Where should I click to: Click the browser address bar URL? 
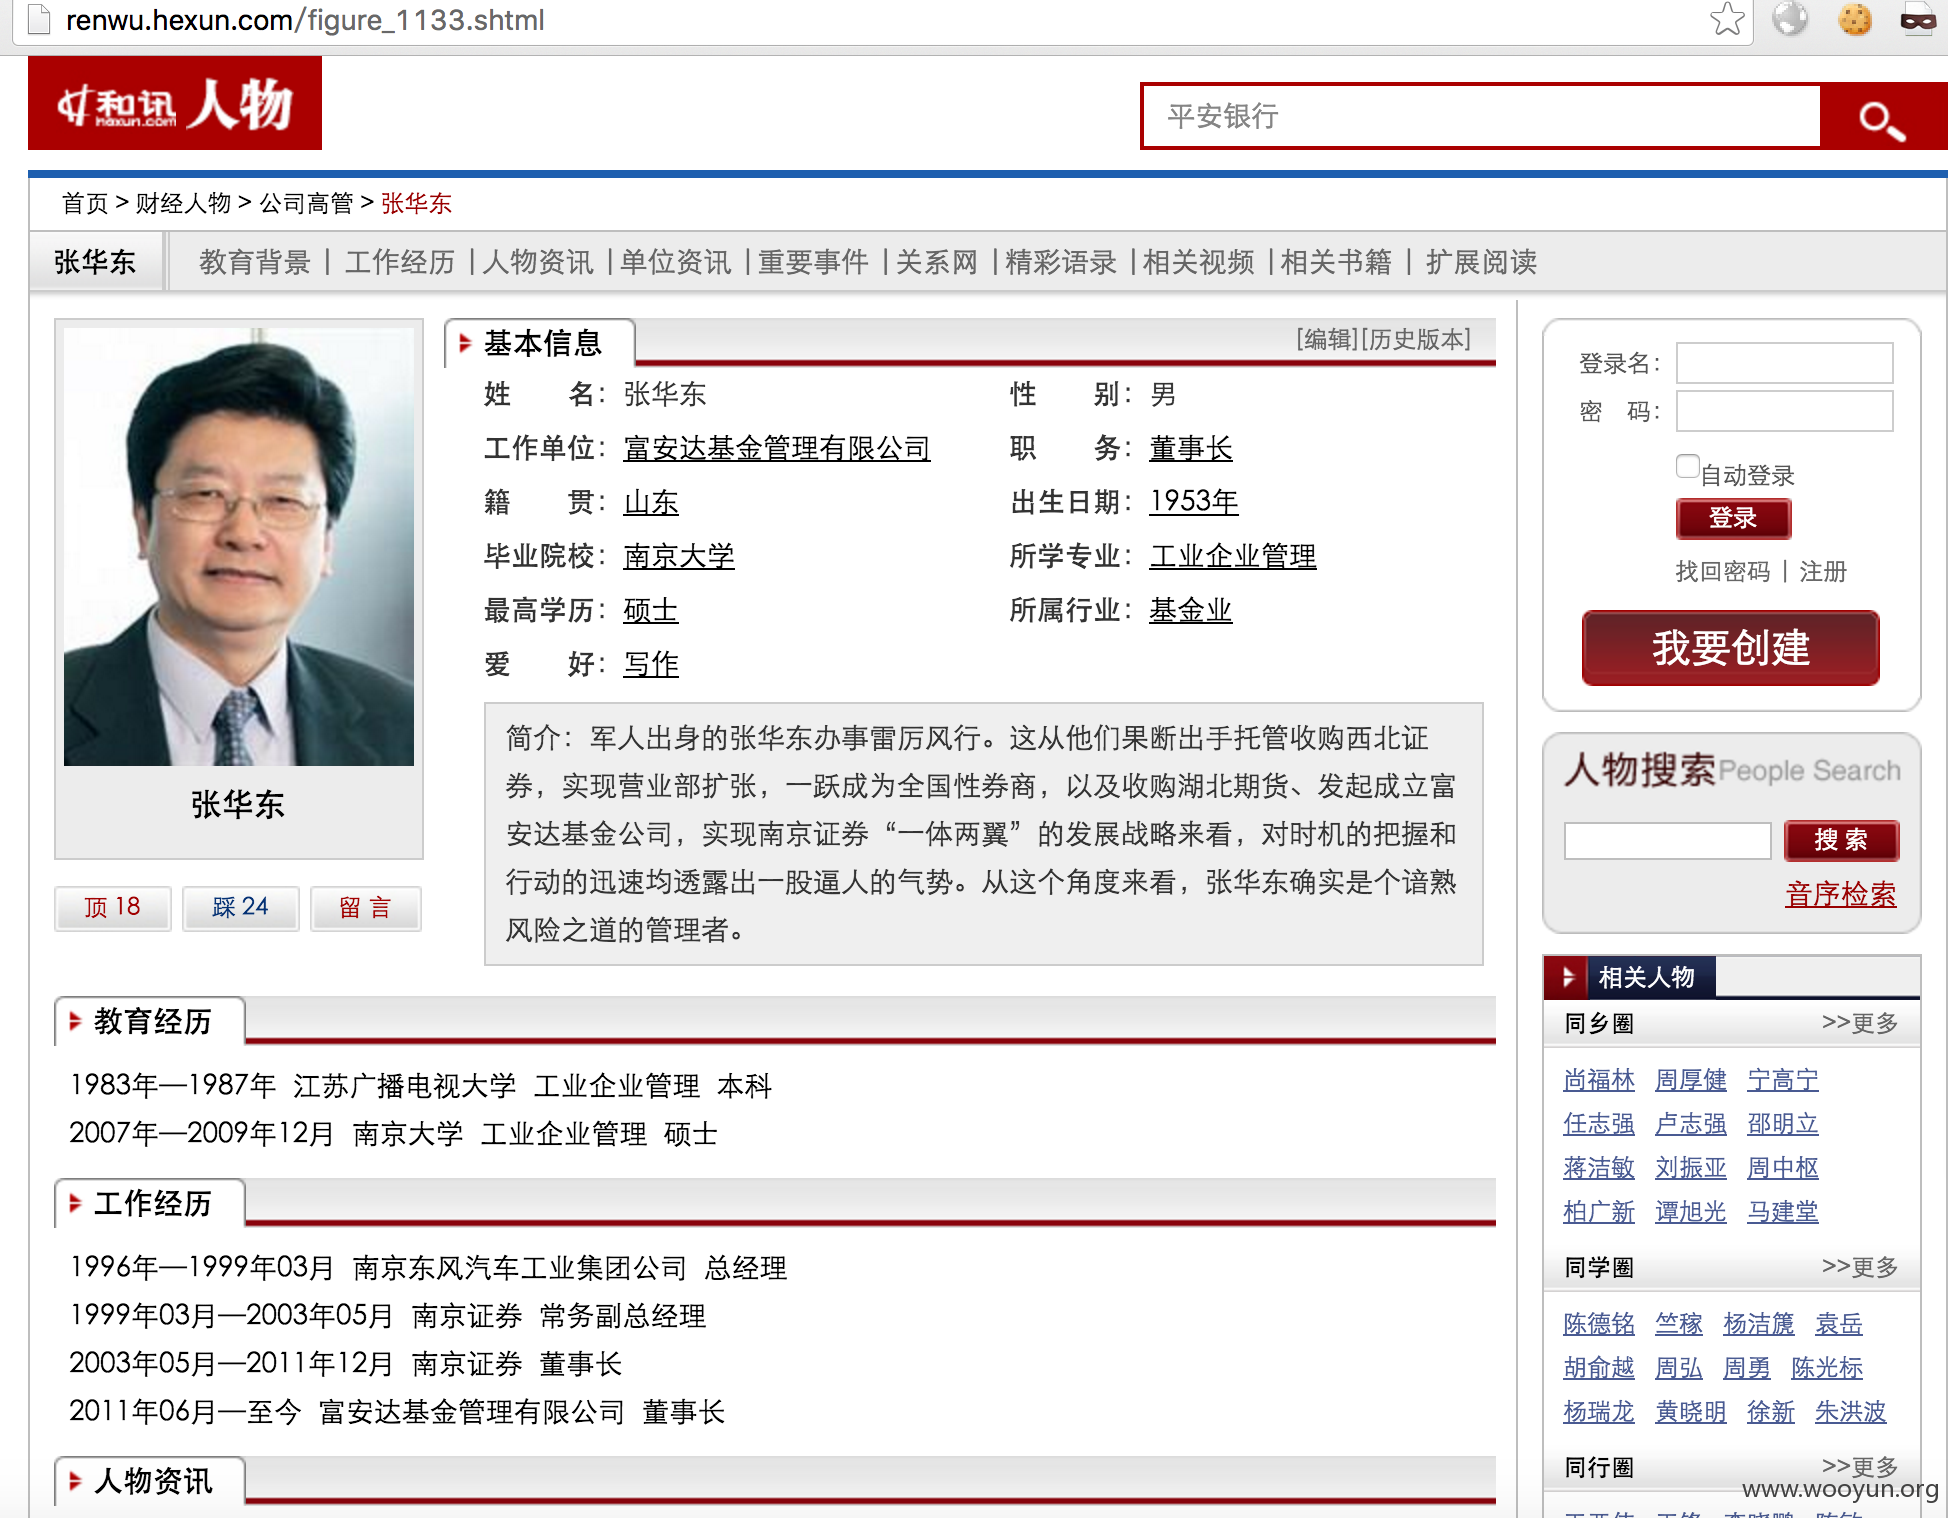(305, 20)
